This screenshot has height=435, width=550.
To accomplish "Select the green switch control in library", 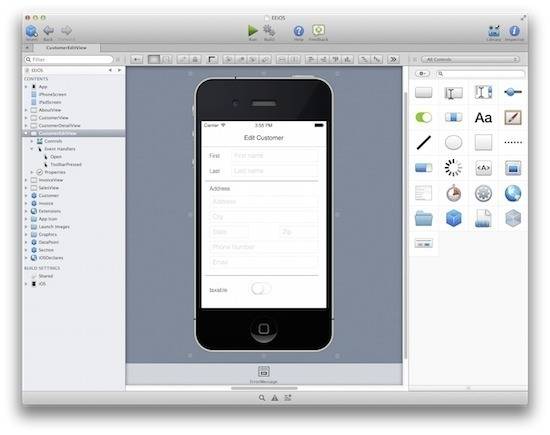I will pos(423,118).
